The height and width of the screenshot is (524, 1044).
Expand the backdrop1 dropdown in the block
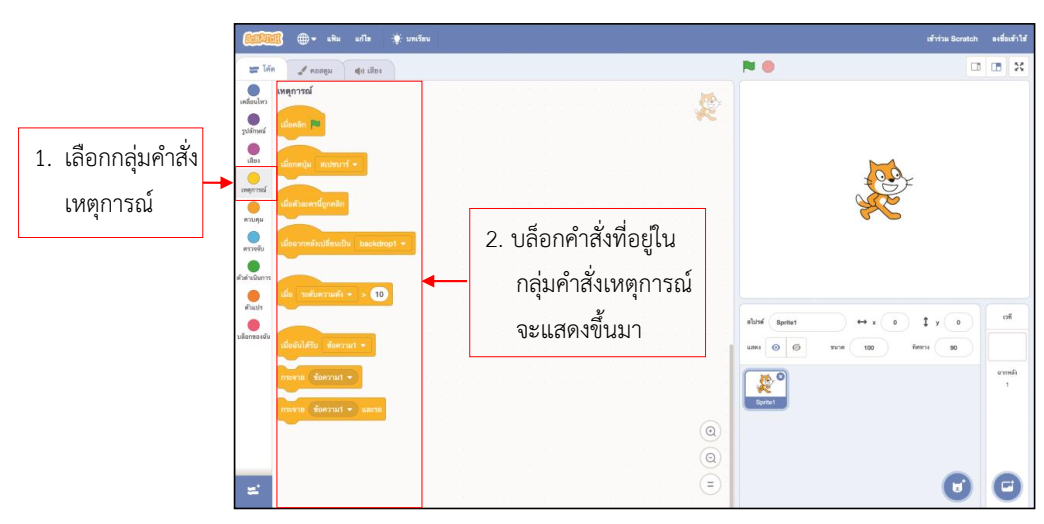coord(385,243)
